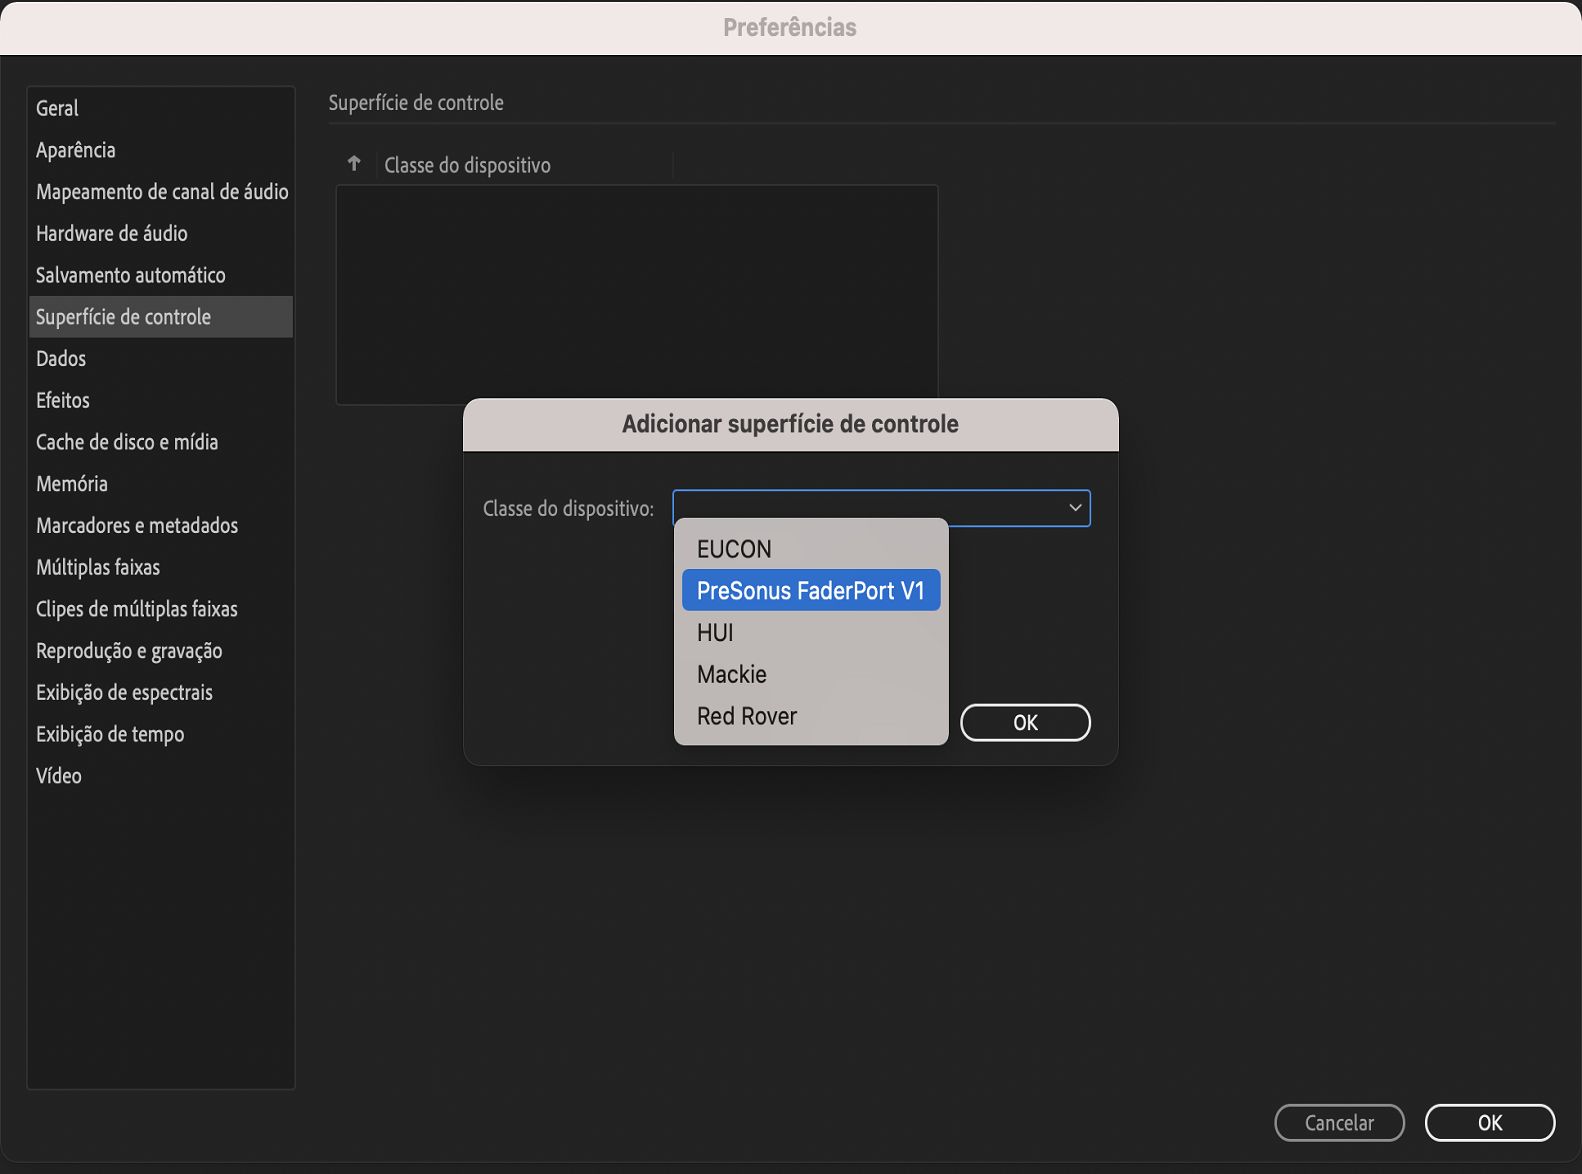Screen dimensions: 1582x1174
Task: Open the Dados preferences category
Action: [161, 358]
